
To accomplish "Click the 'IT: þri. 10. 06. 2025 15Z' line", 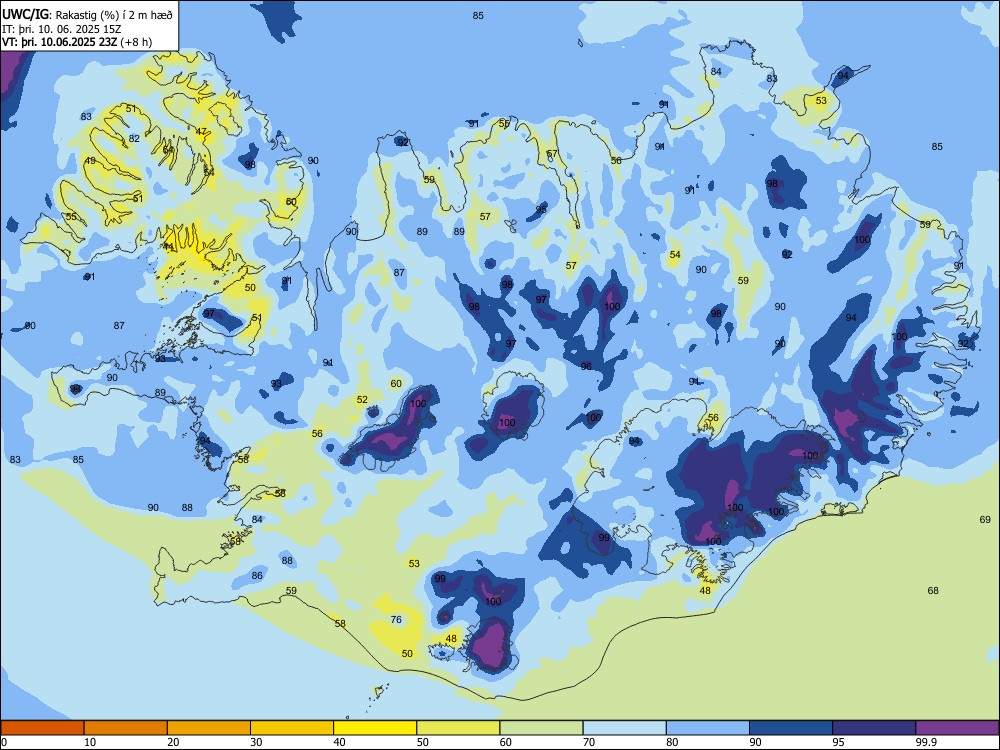I will [62, 29].
